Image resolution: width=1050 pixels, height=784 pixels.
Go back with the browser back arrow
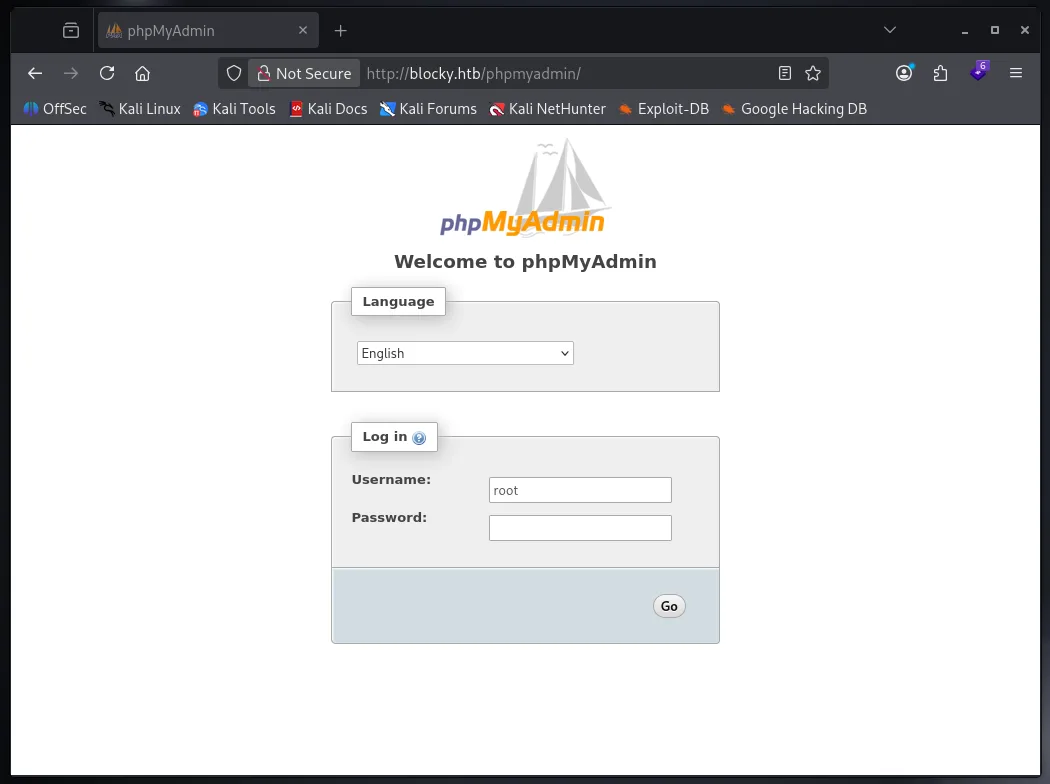[35, 73]
